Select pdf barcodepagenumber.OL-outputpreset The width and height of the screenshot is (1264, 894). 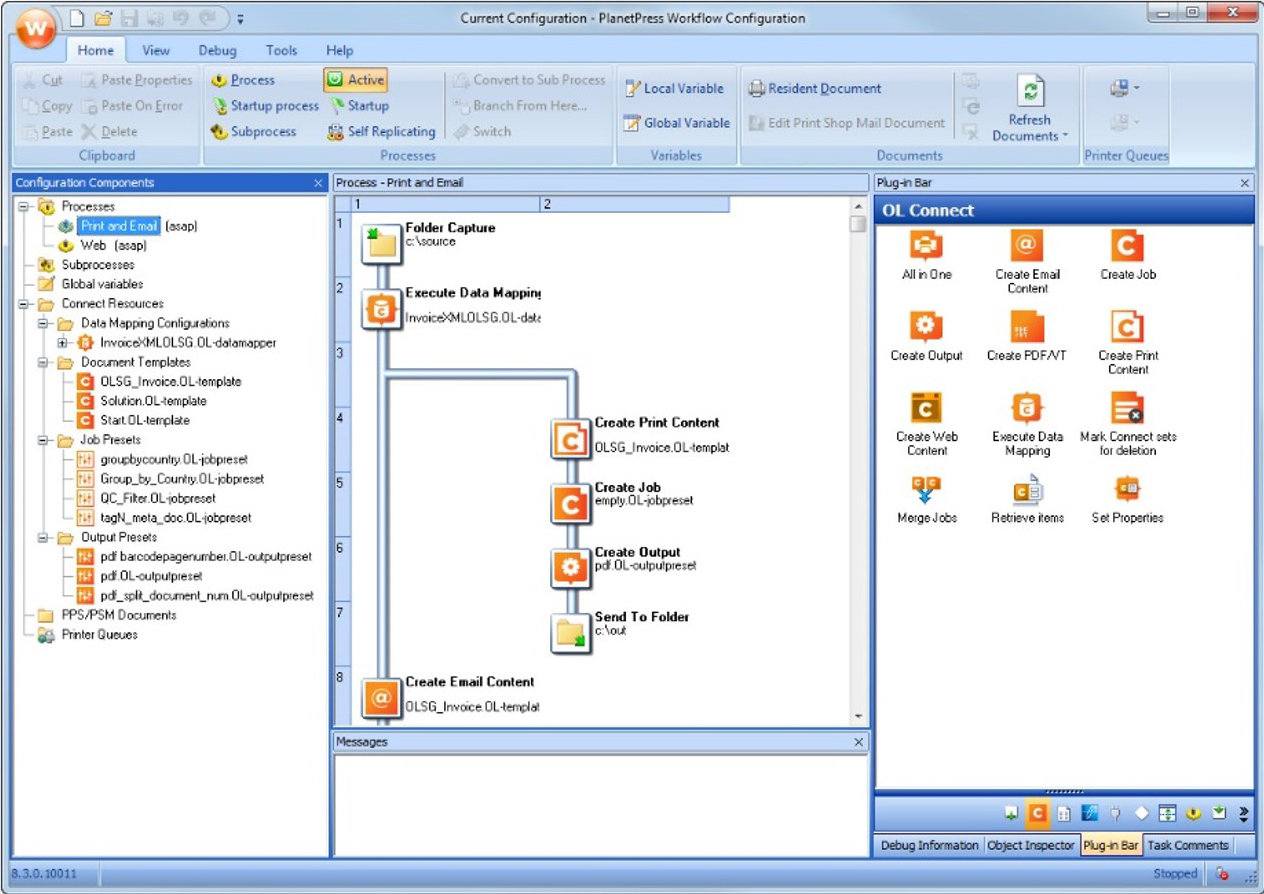pos(205,557)
